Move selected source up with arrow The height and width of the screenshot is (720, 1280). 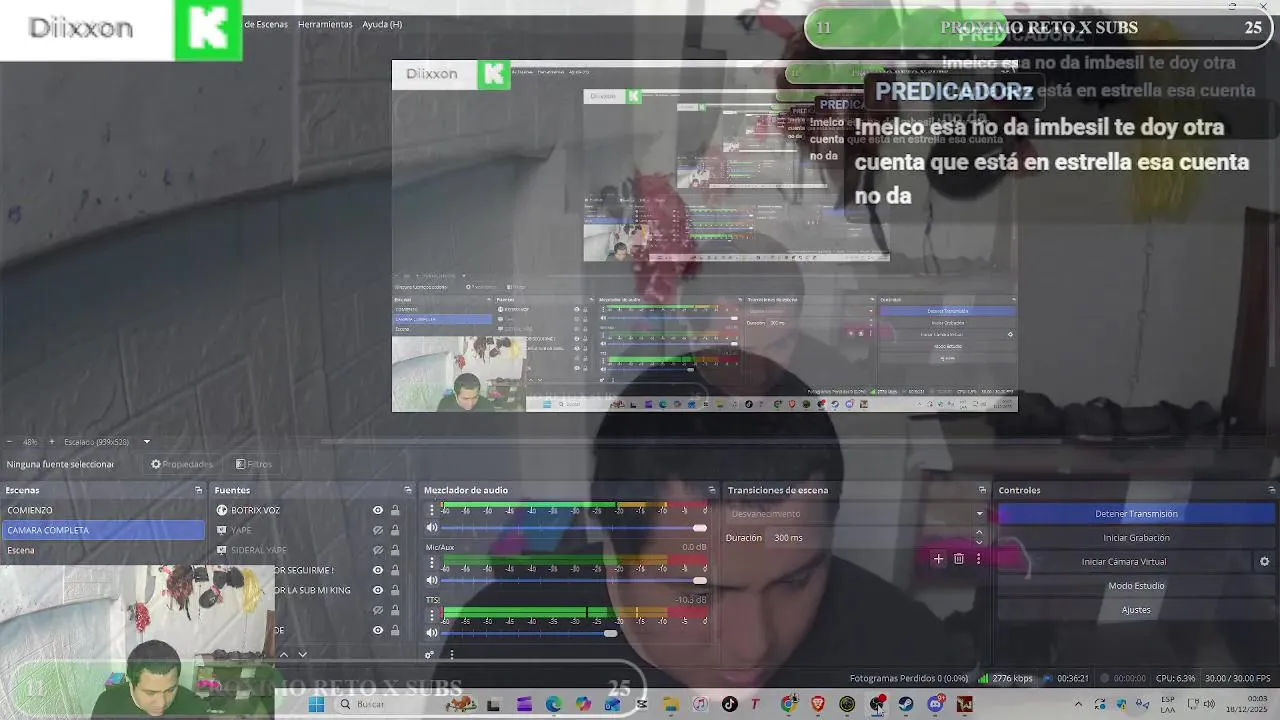283,654
